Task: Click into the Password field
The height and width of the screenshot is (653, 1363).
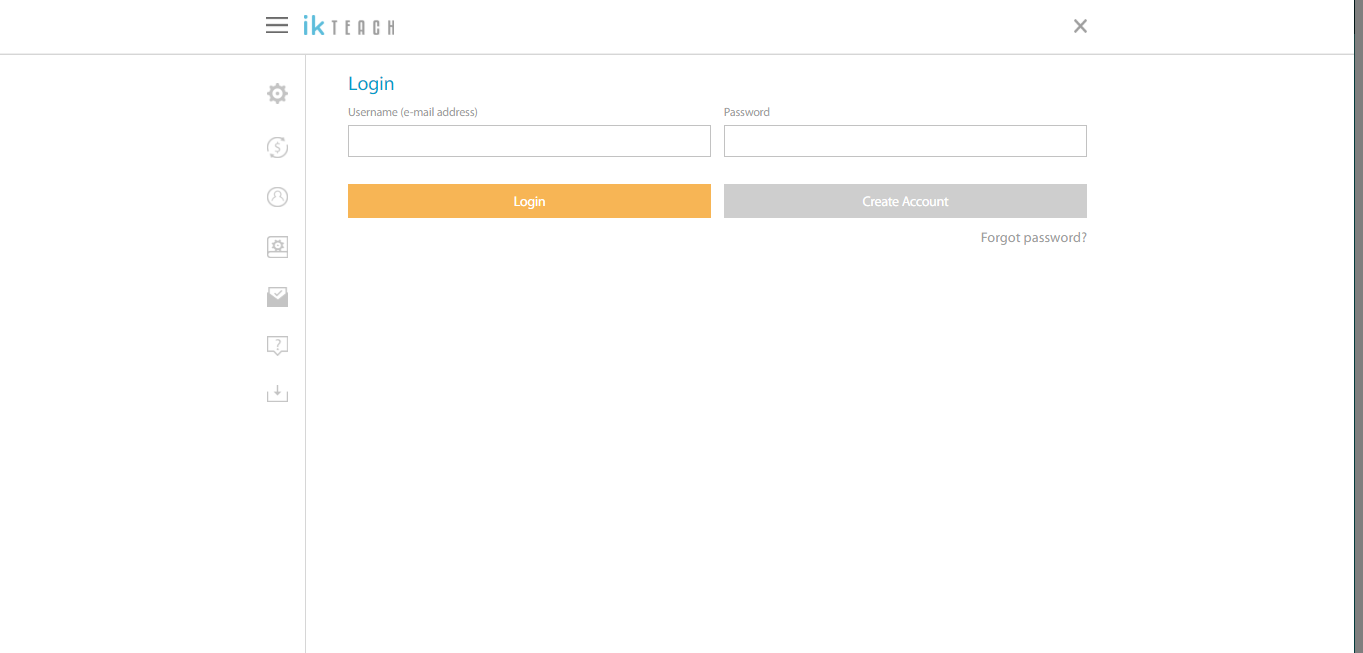Action: click(x=905, y=141)
